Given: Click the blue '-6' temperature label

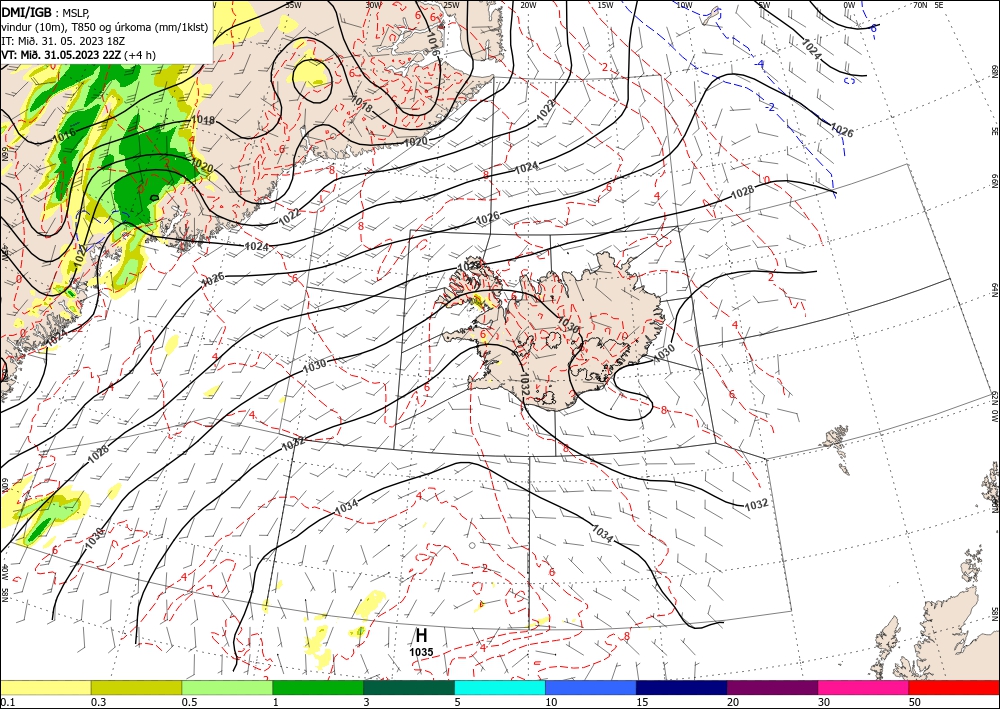Looking at the screenshot, I should [x=872, y=28].
